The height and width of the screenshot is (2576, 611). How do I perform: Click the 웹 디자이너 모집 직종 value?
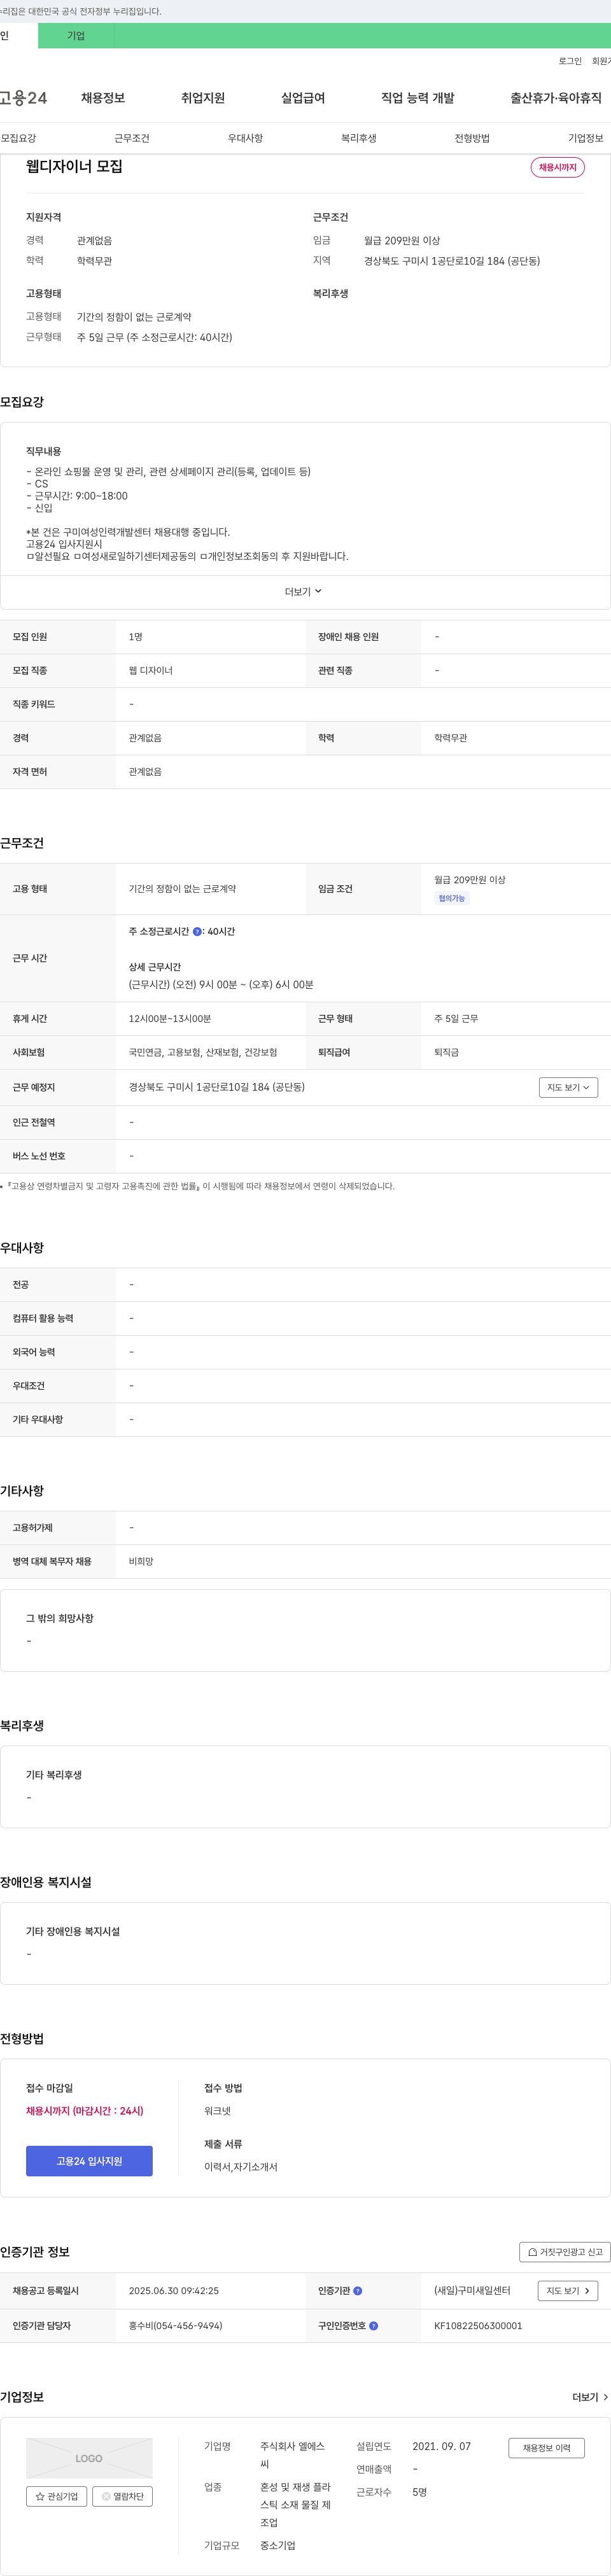click(x=151, y=671)
